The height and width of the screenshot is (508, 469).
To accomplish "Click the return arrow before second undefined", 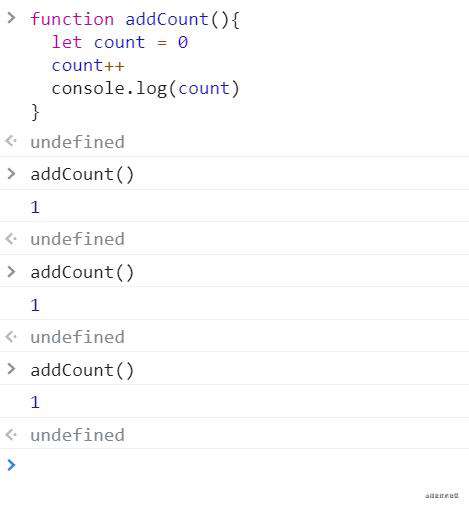I will [x=11, y=238].
